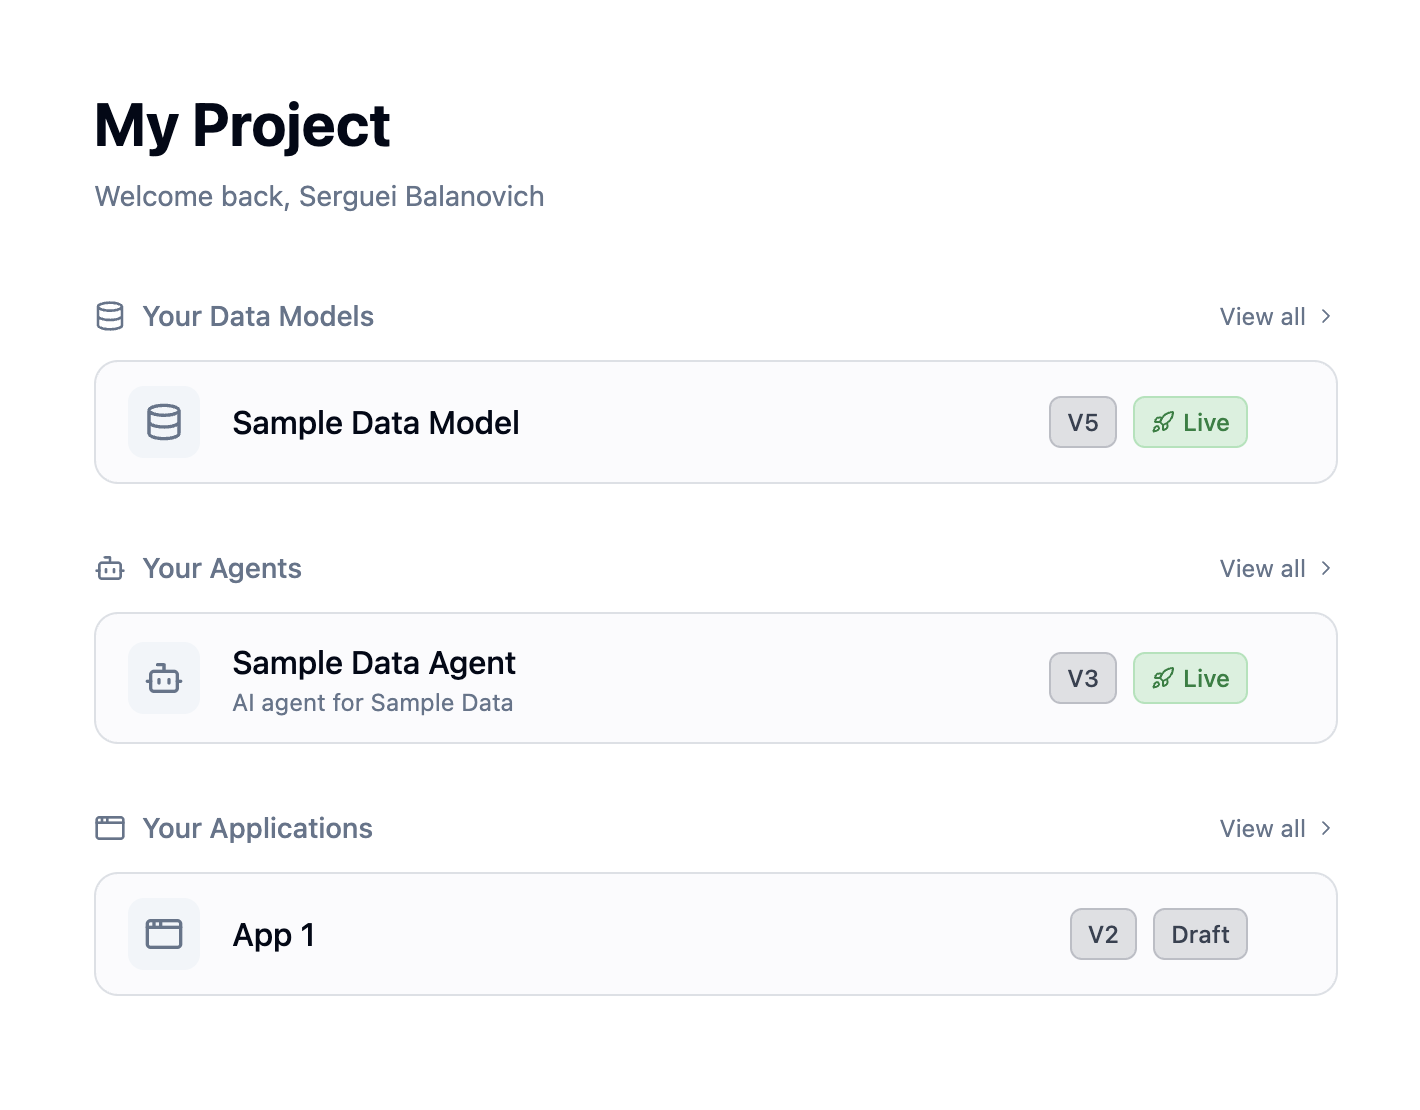Click the V3 version badge on Sample Data Agent

(1083, 678)
